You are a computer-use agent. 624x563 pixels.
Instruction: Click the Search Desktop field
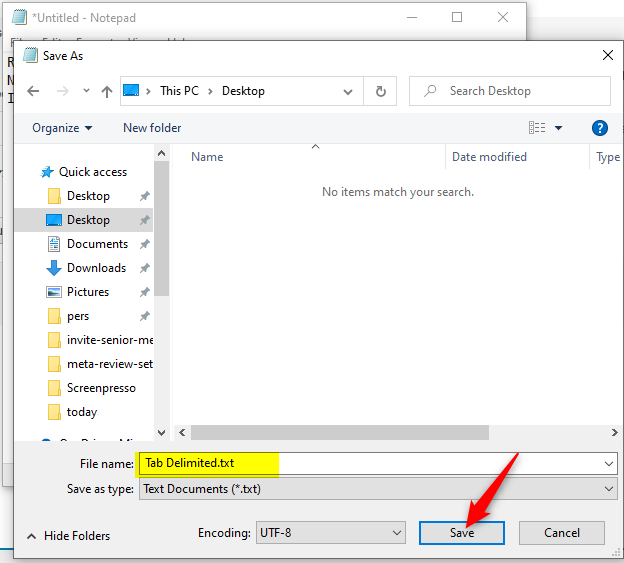pyautogui.click(x=509, y=91)
